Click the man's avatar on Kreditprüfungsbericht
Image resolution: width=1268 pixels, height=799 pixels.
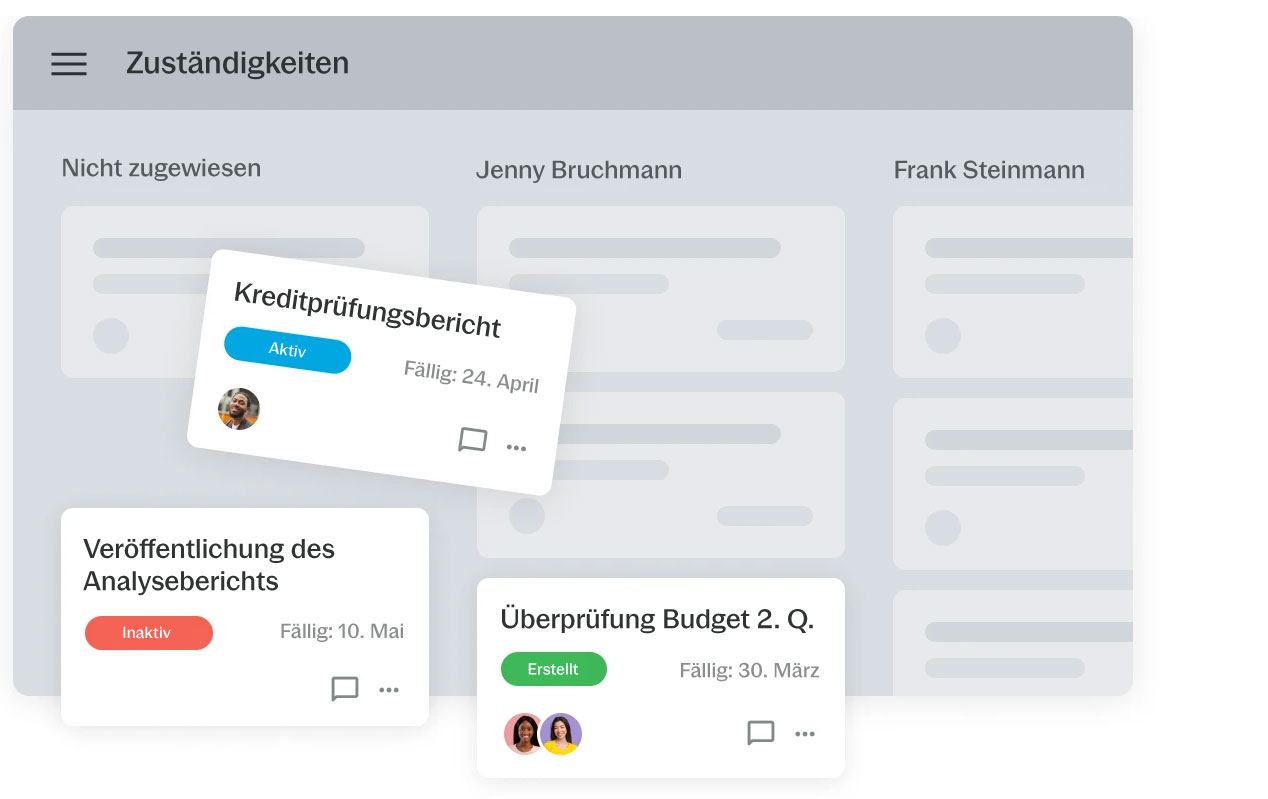click(x=239, y=409)
